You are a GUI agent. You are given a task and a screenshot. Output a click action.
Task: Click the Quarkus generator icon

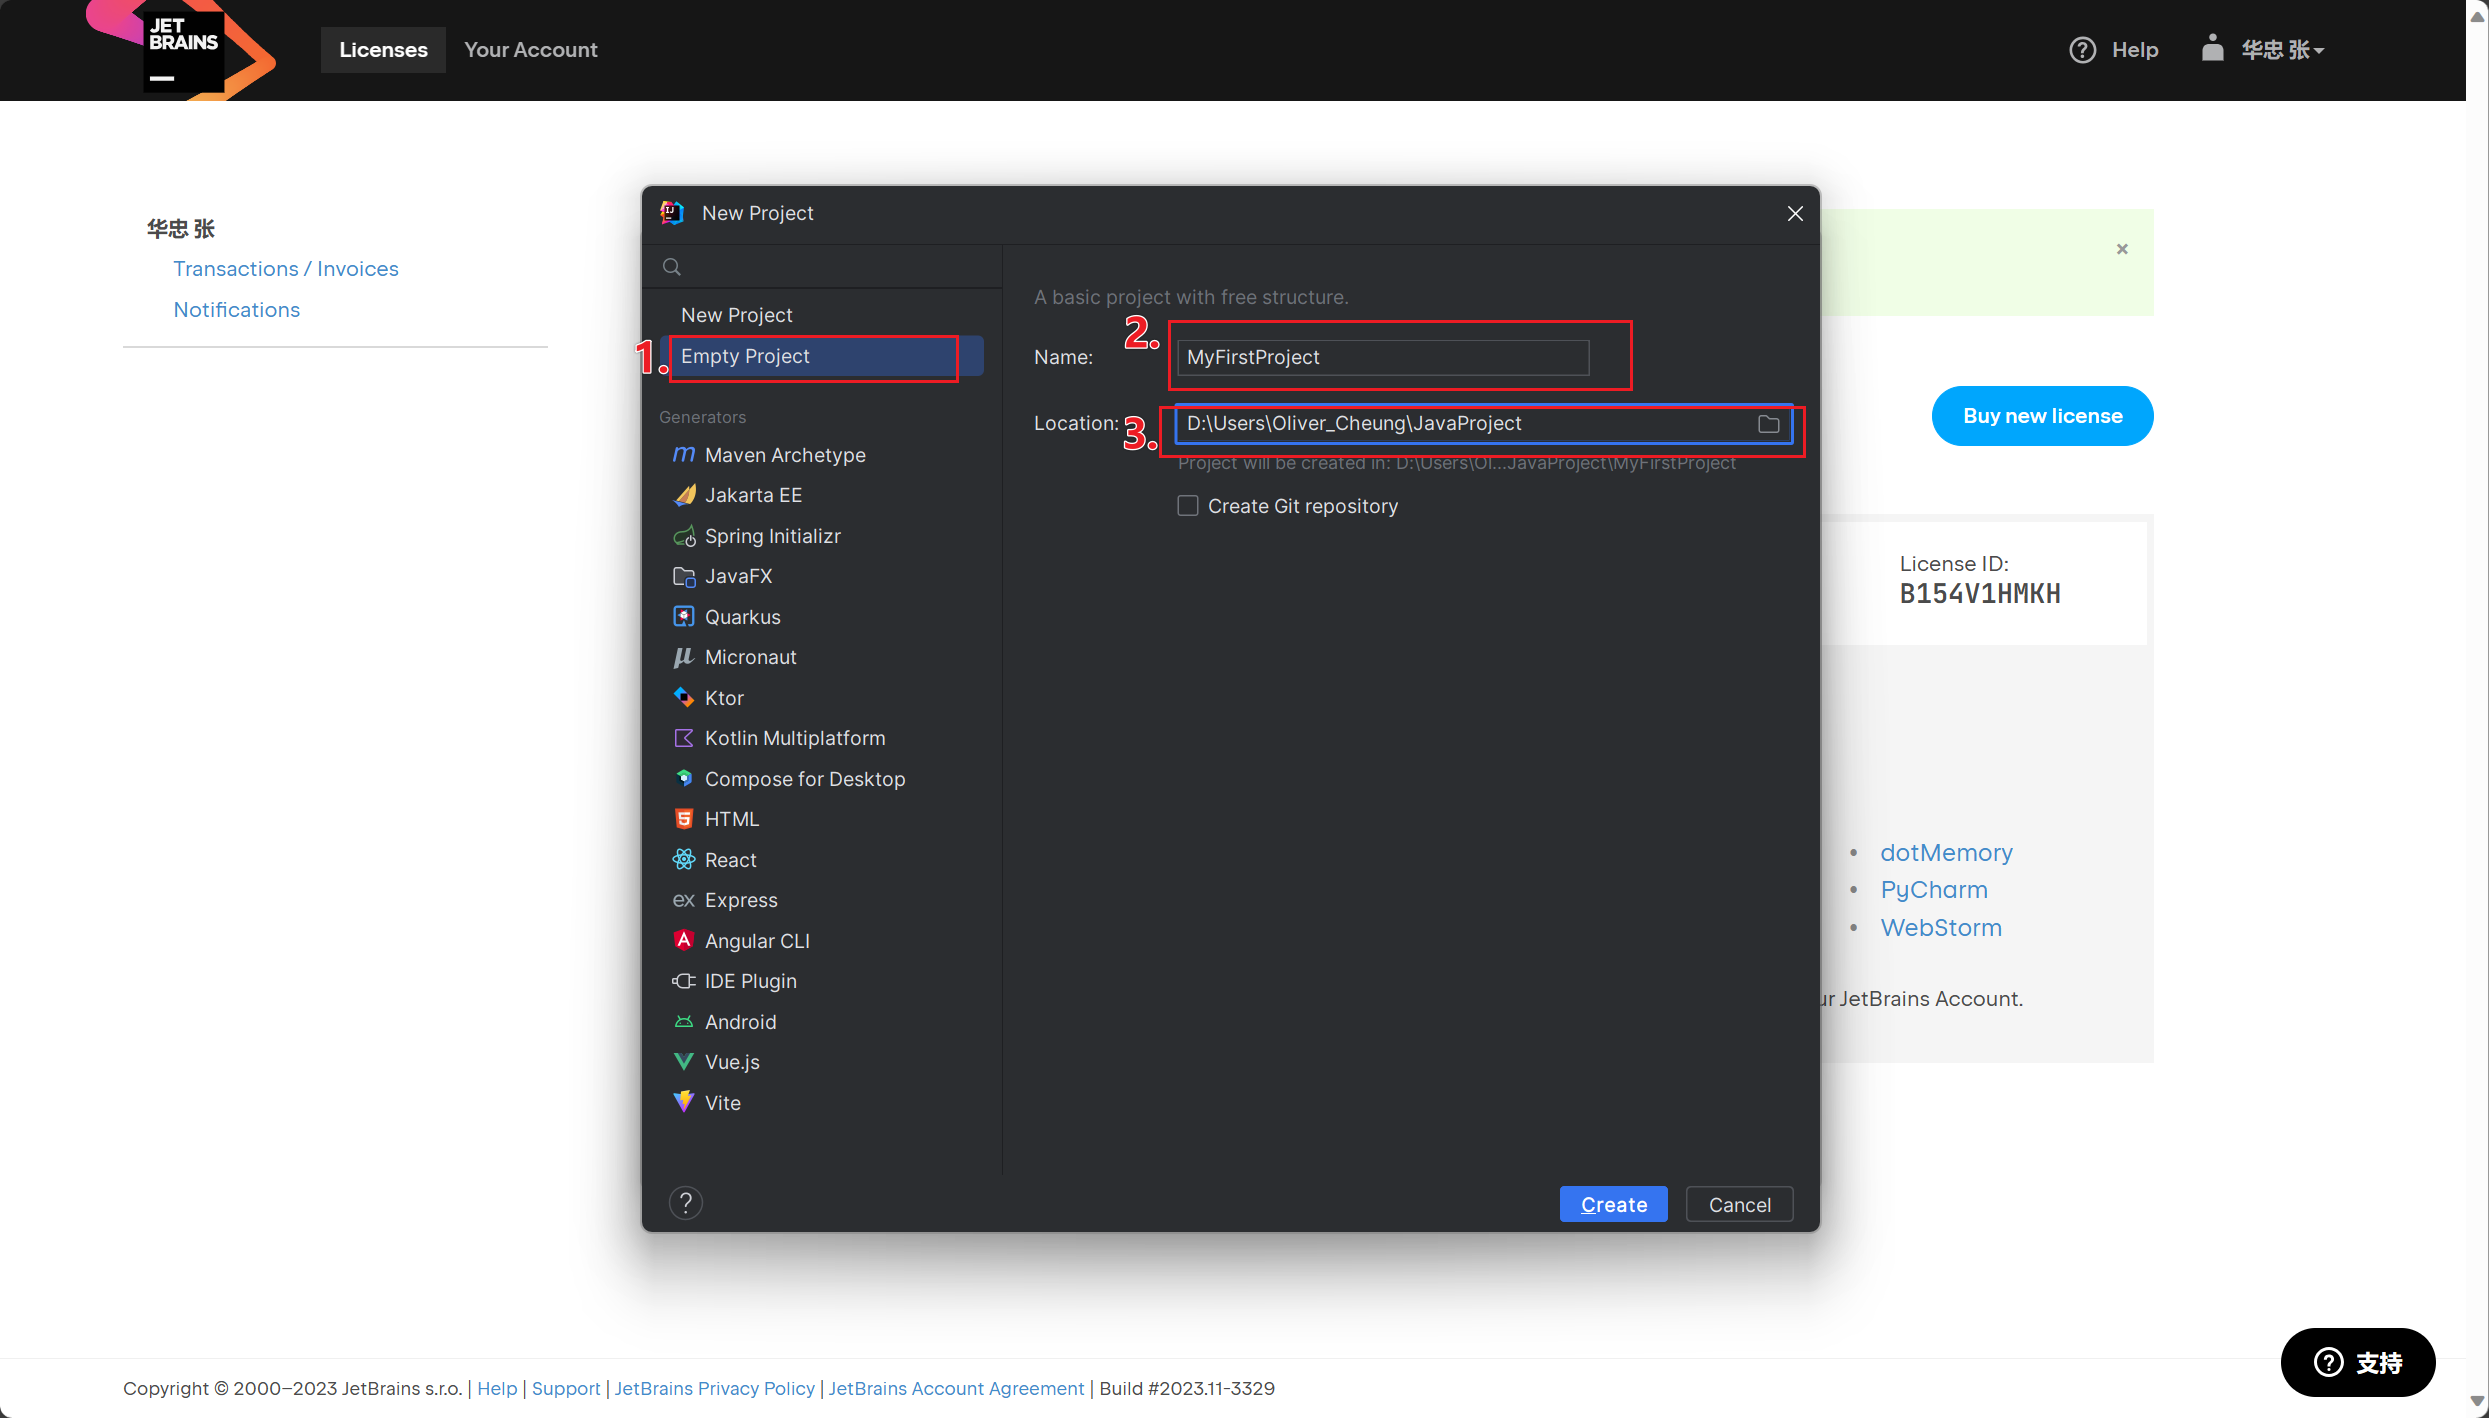pos(684,617)
